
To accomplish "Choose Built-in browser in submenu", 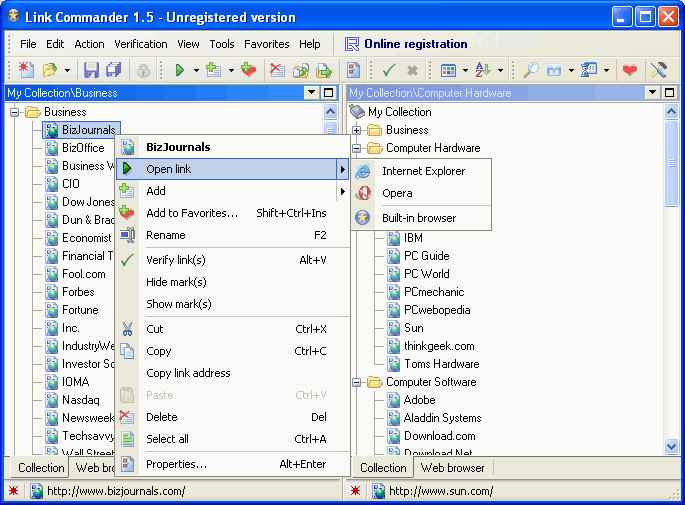I will [x=422, y=218].
